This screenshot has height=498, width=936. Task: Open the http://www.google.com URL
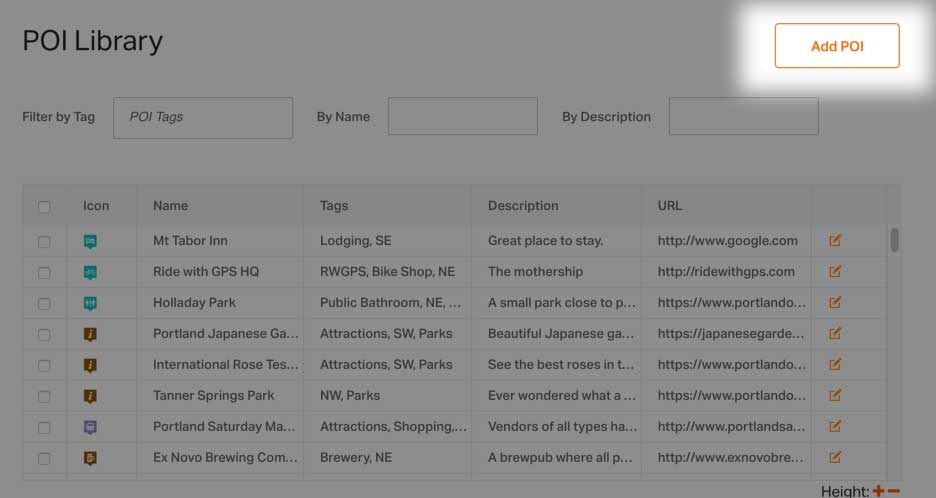tap(727, 241)
